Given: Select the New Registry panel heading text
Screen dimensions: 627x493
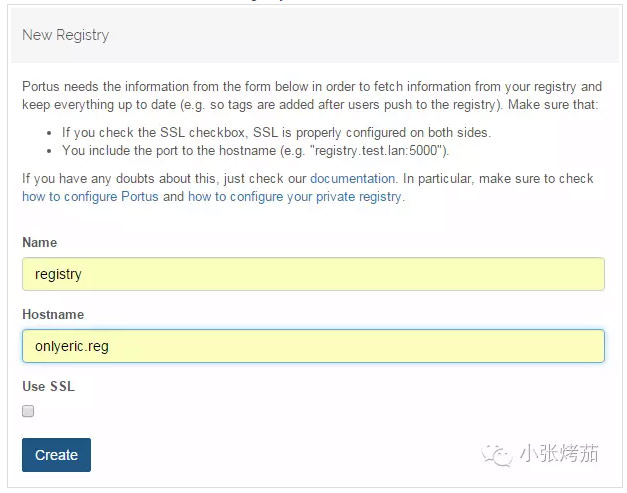Looking at the screenshot, I should pos(66,35).
